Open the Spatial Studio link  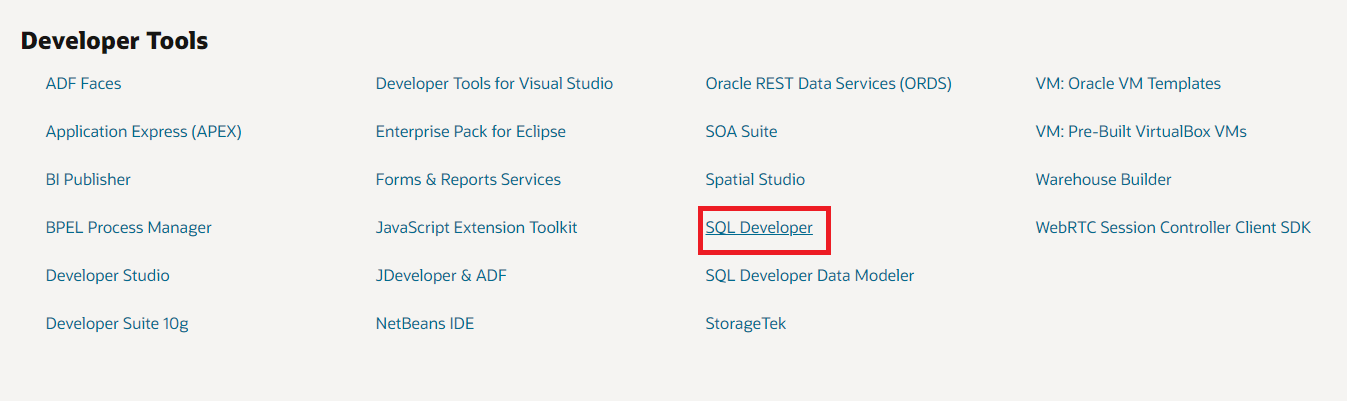click(755, 180)
